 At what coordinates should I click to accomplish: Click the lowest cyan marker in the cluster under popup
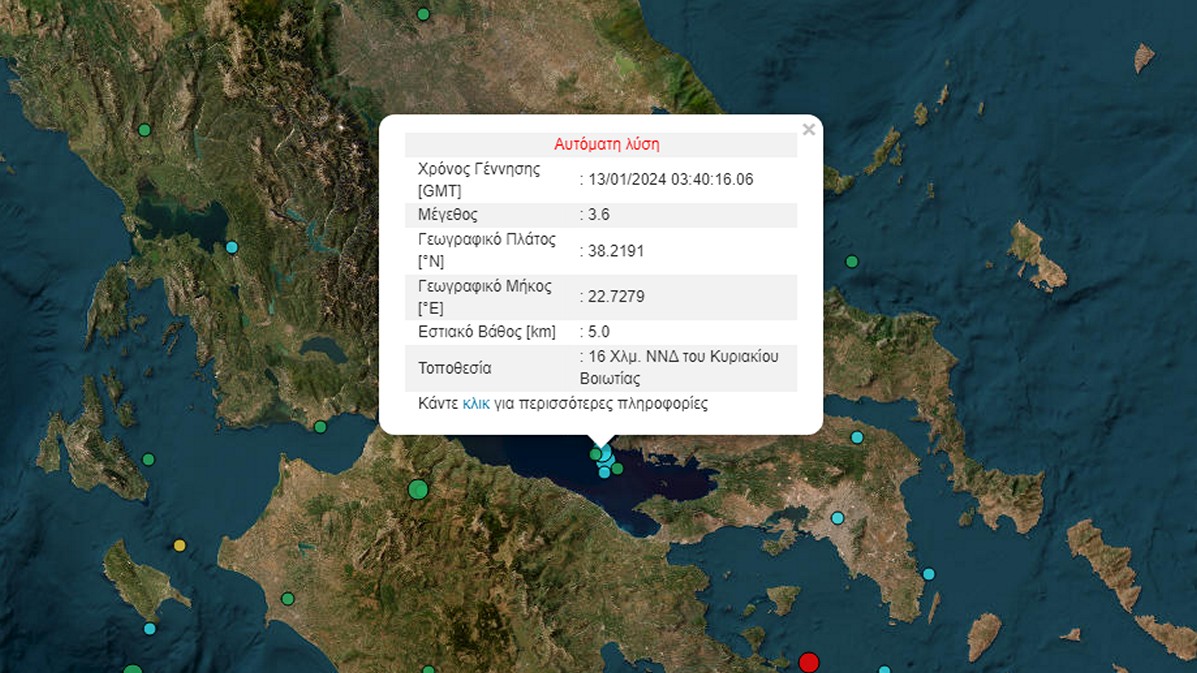[604, 473]
